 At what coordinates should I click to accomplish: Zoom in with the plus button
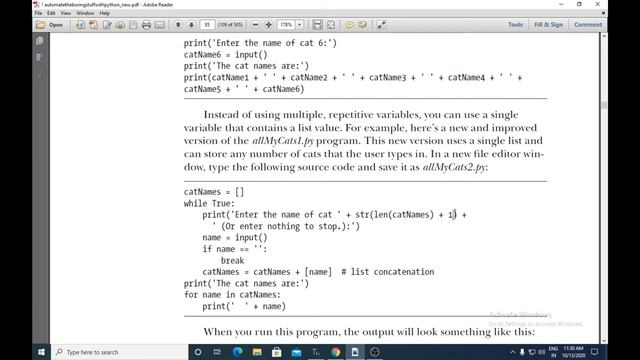[269, 25]
